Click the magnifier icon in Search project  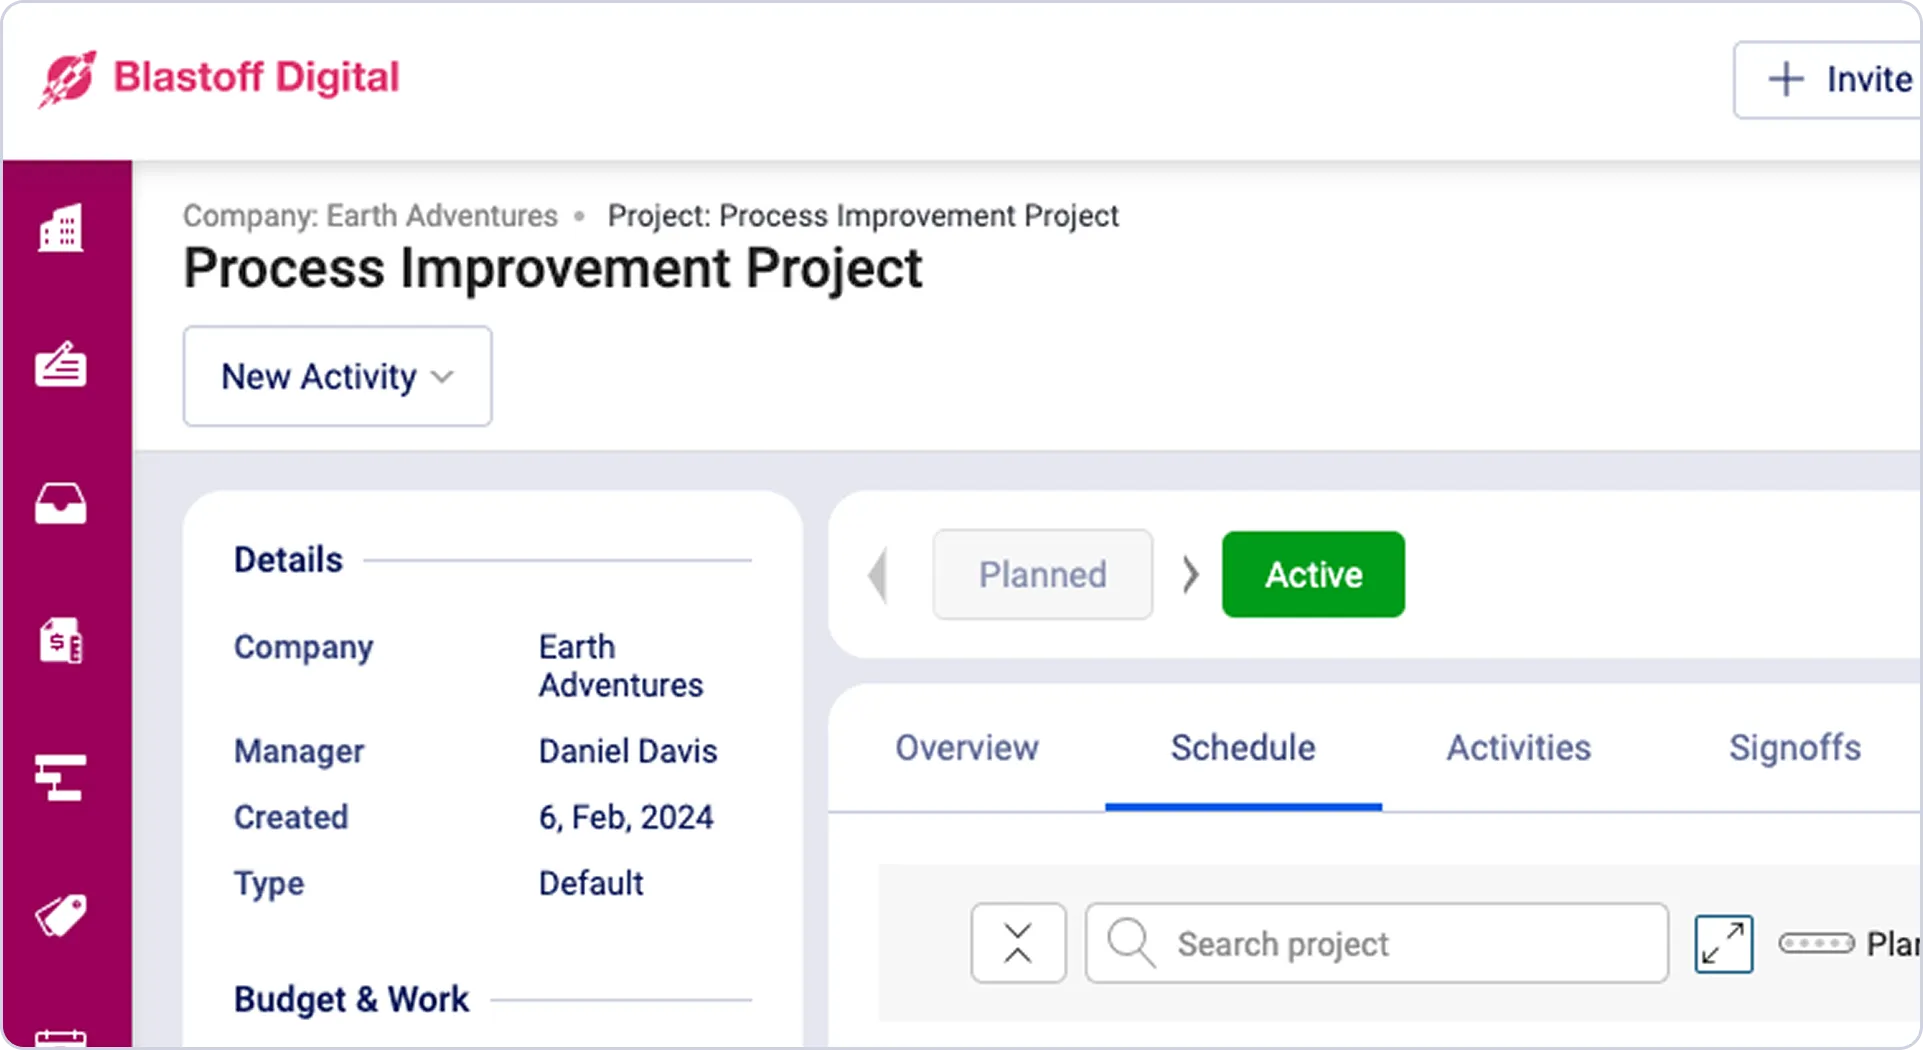coord(1131,943)
